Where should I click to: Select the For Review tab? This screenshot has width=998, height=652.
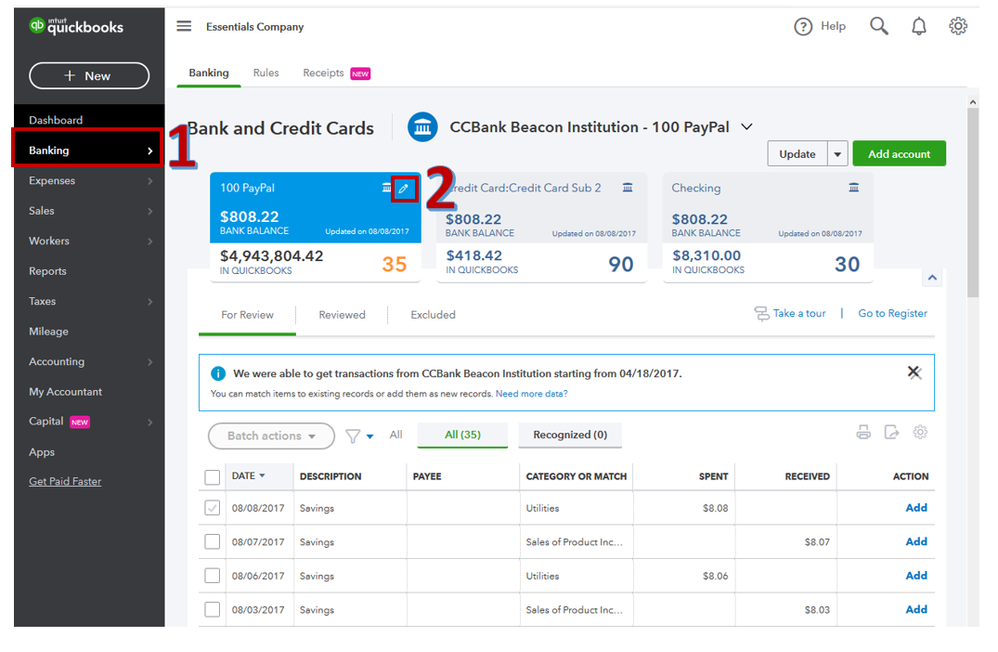247,315
